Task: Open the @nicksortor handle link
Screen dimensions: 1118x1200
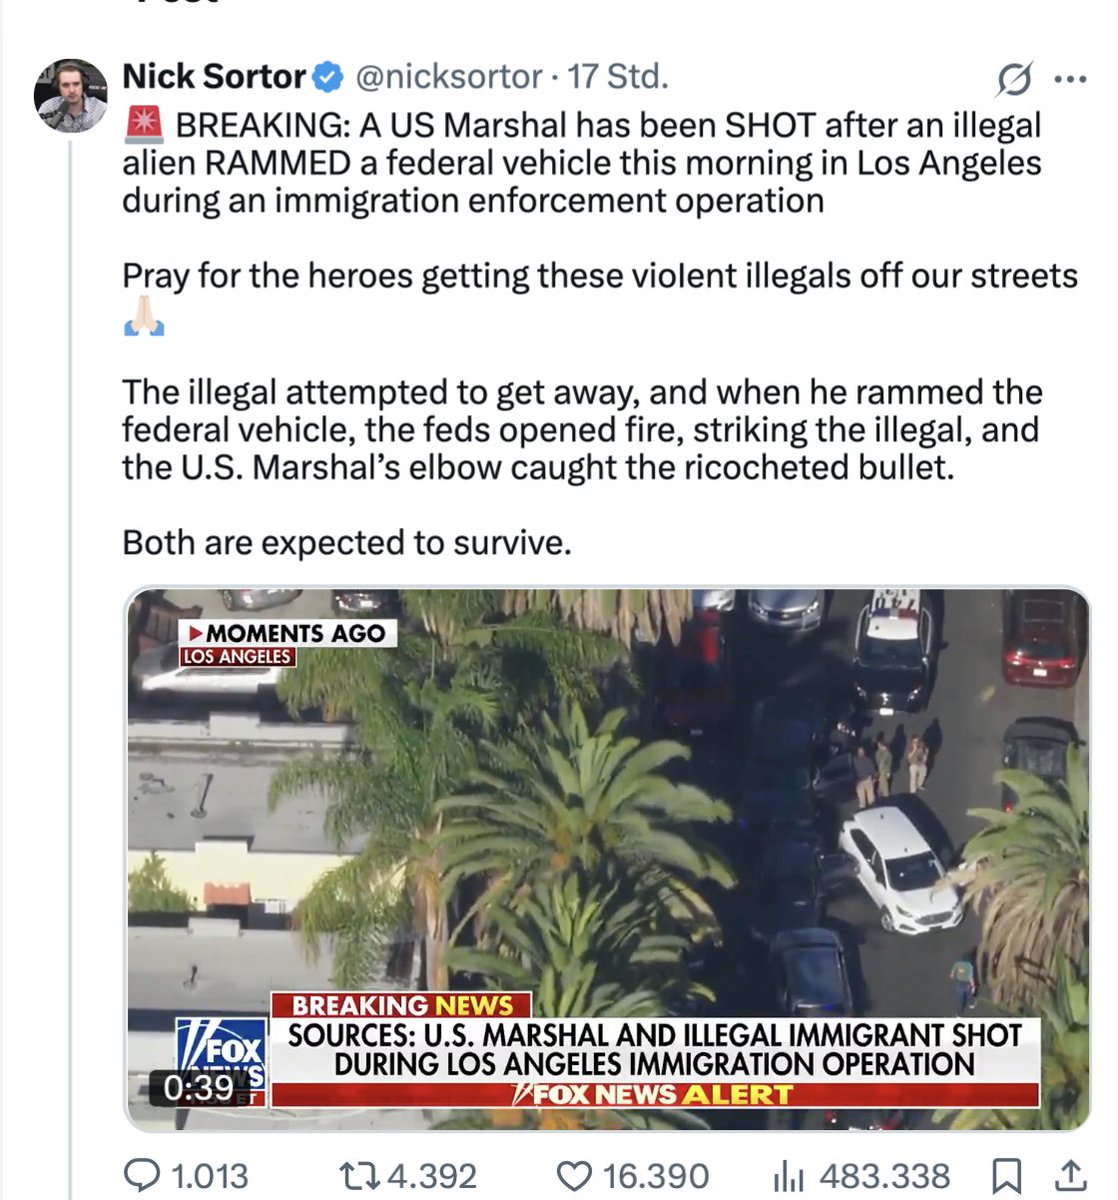Action: point(449,77)
